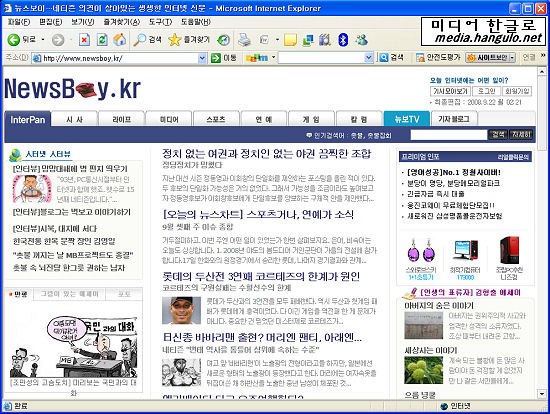Open the 보기(V) menu
The width and height of the screenshot is (550, 414).
(82, 22)
